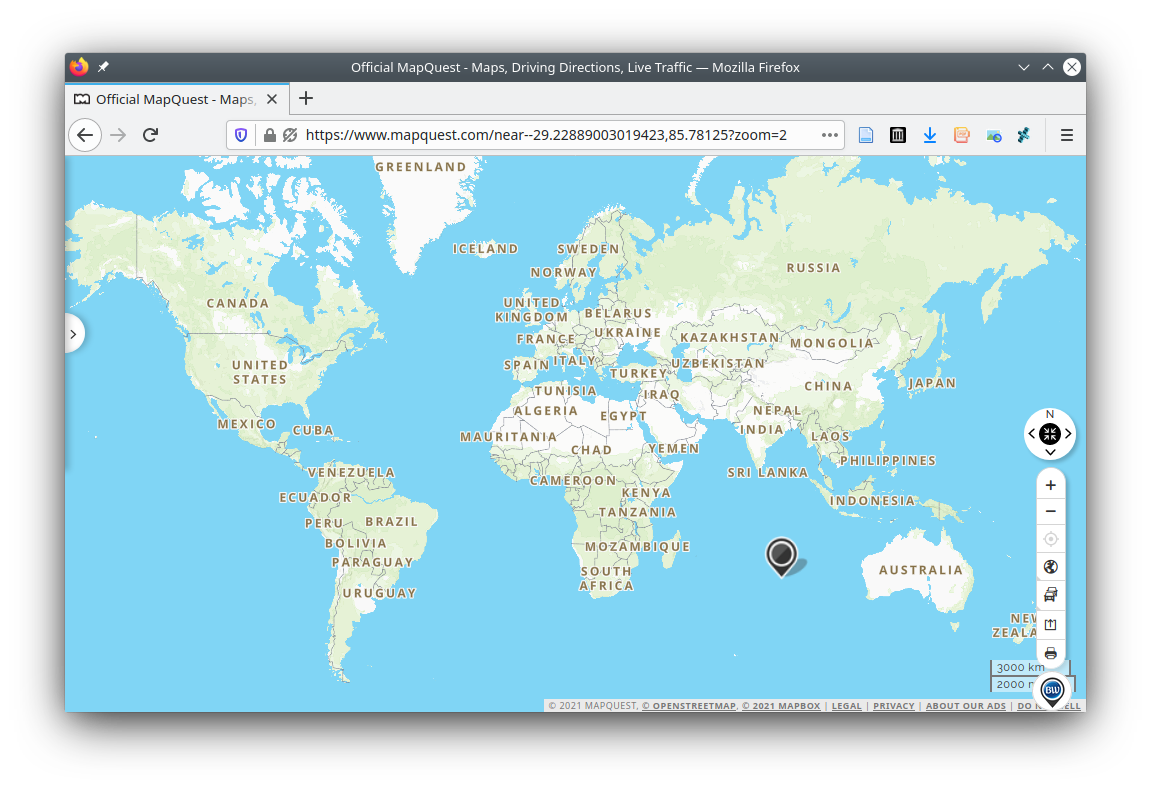Viewport: 1151px width, 789px height.
Task: Open the share map icon
Action: tap(1050, 625)
